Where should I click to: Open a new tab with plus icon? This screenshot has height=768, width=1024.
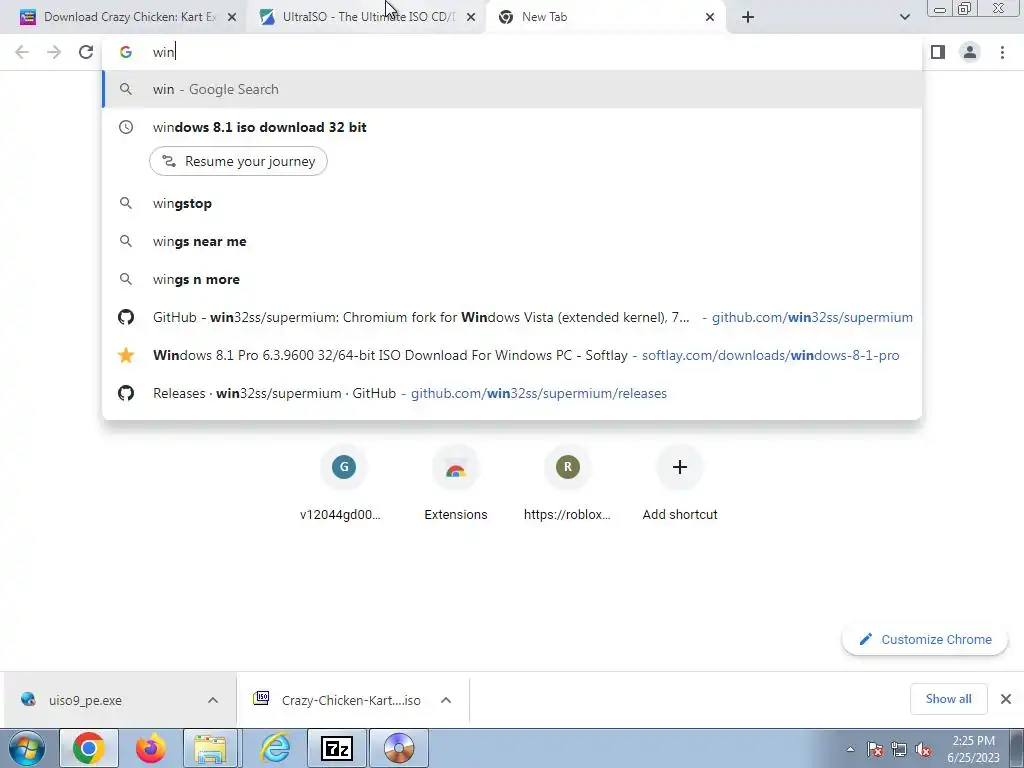coord(748,17)
